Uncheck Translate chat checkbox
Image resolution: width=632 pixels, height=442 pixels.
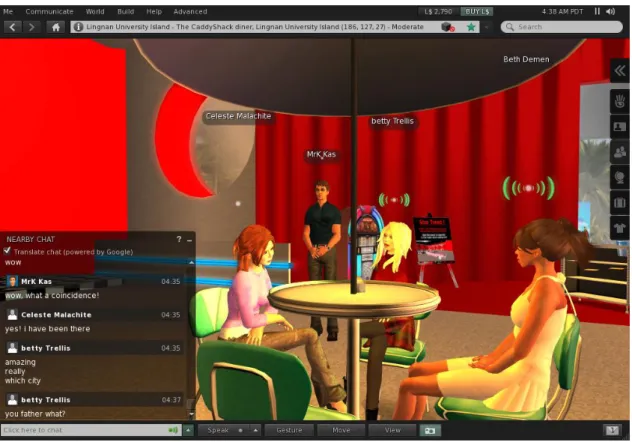pyautogui.click(x=7, y=251)
